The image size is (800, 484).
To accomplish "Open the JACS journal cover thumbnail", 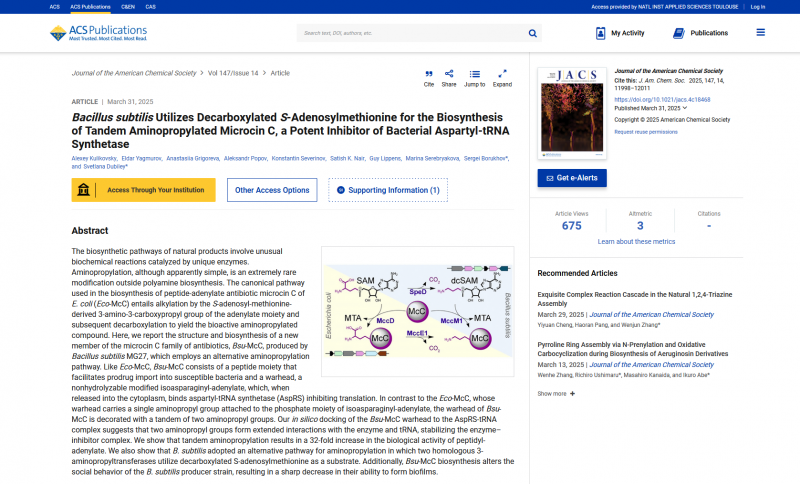I will click(571, 114).
